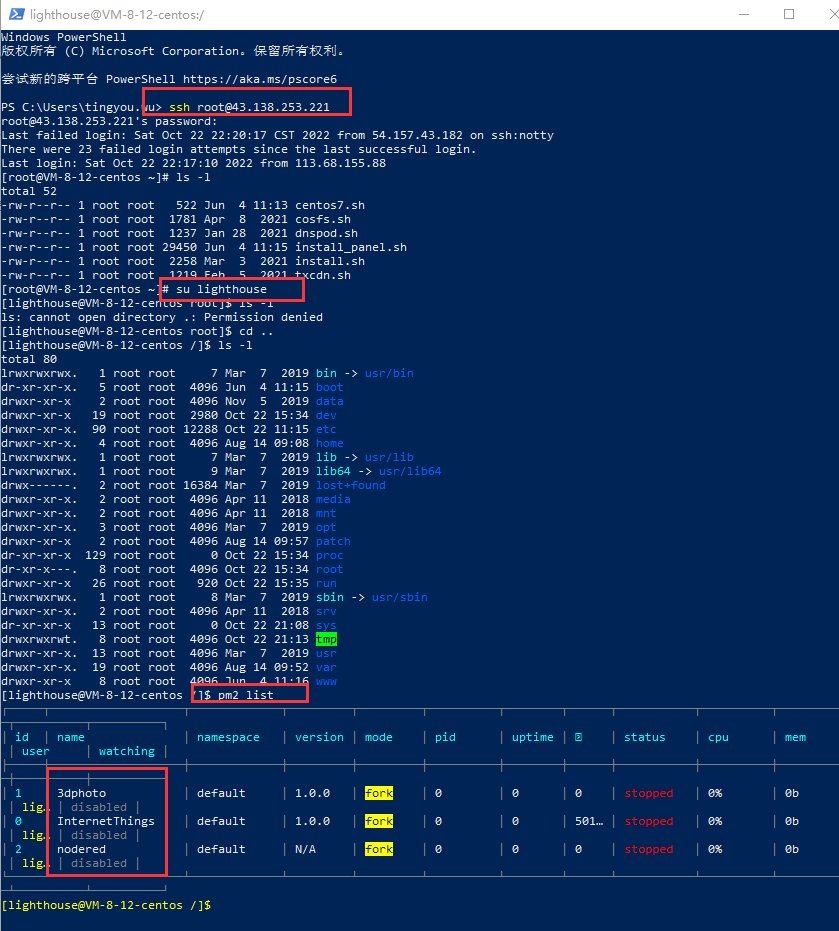Screen dimensions: 839x931
Task: Select the cosfs.sh file name
Action: [x=323, y=220]
